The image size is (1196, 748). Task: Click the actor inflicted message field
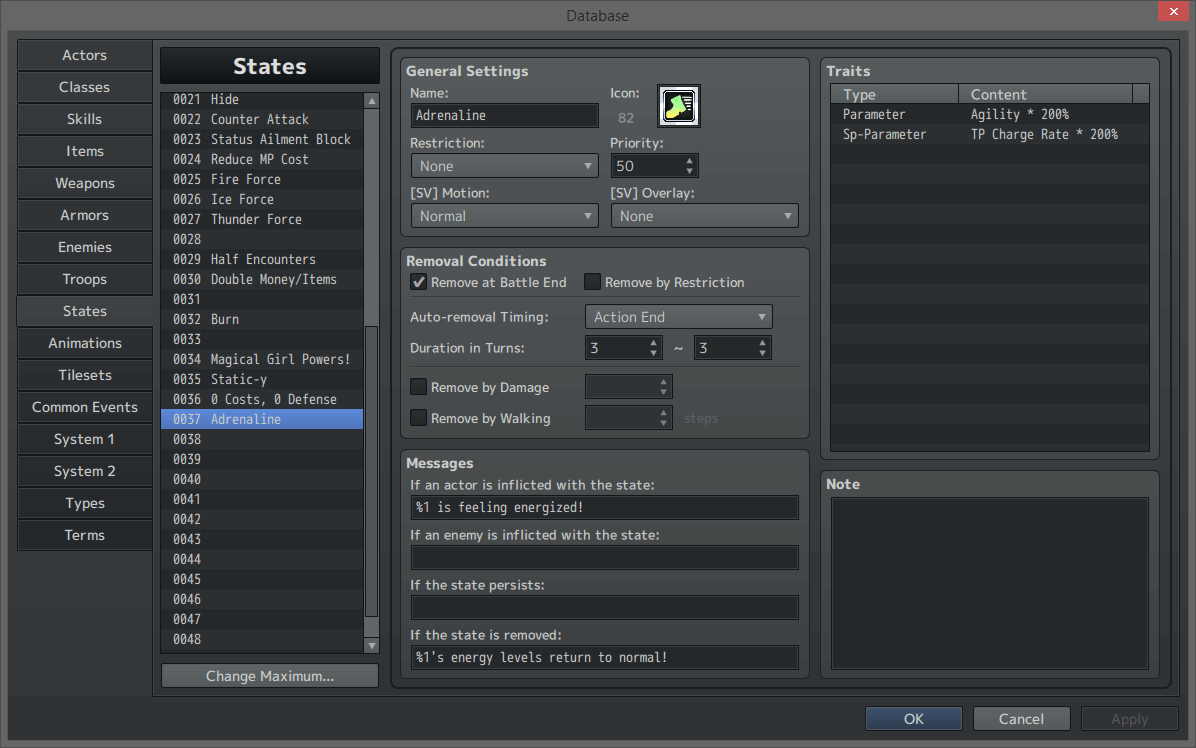[605, 508]
